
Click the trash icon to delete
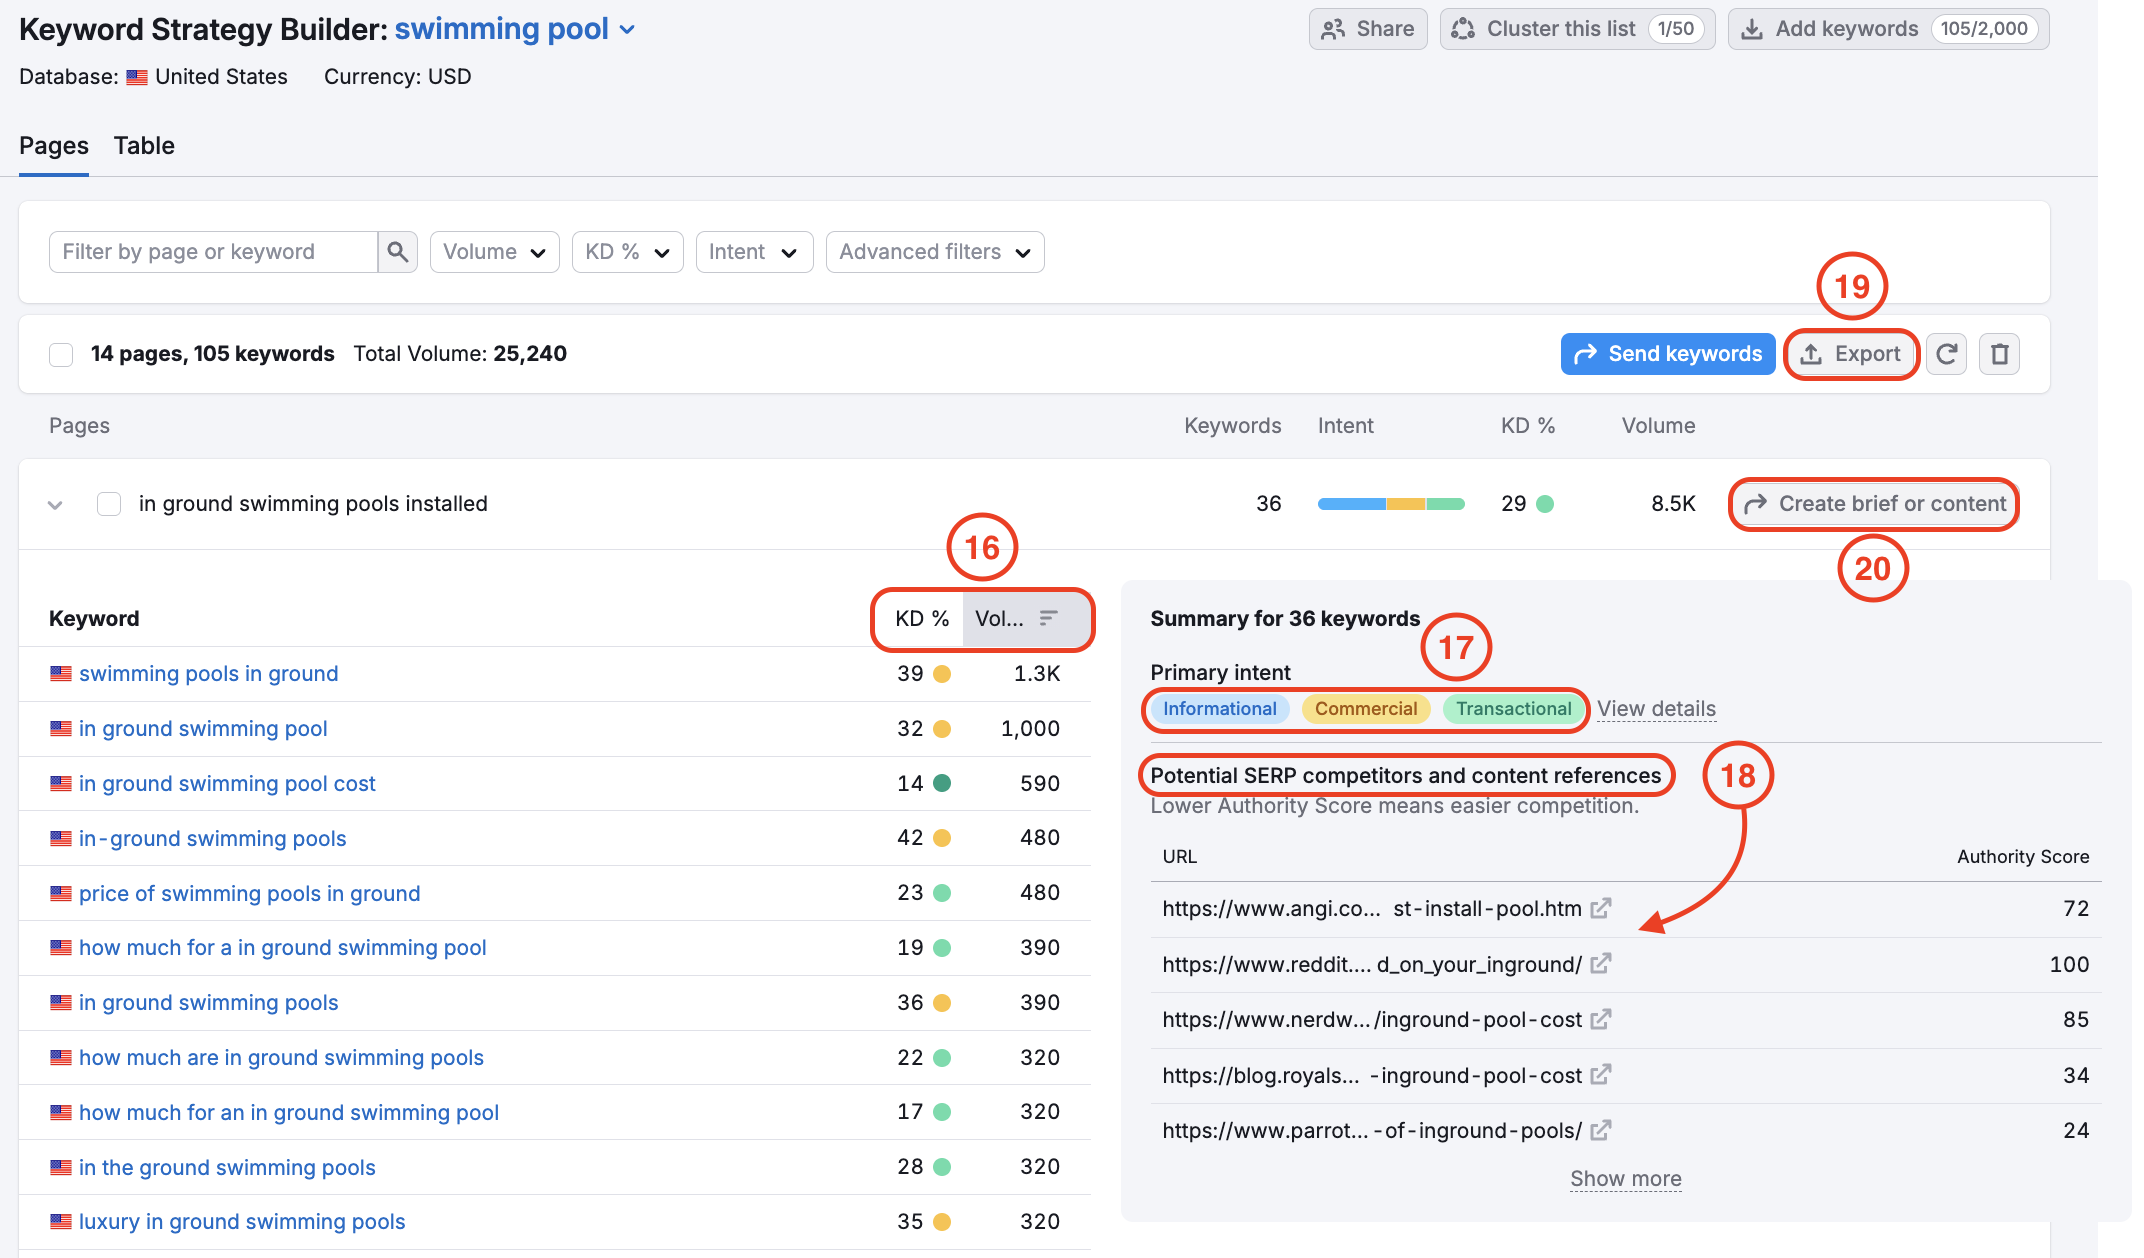(1999, 353)
